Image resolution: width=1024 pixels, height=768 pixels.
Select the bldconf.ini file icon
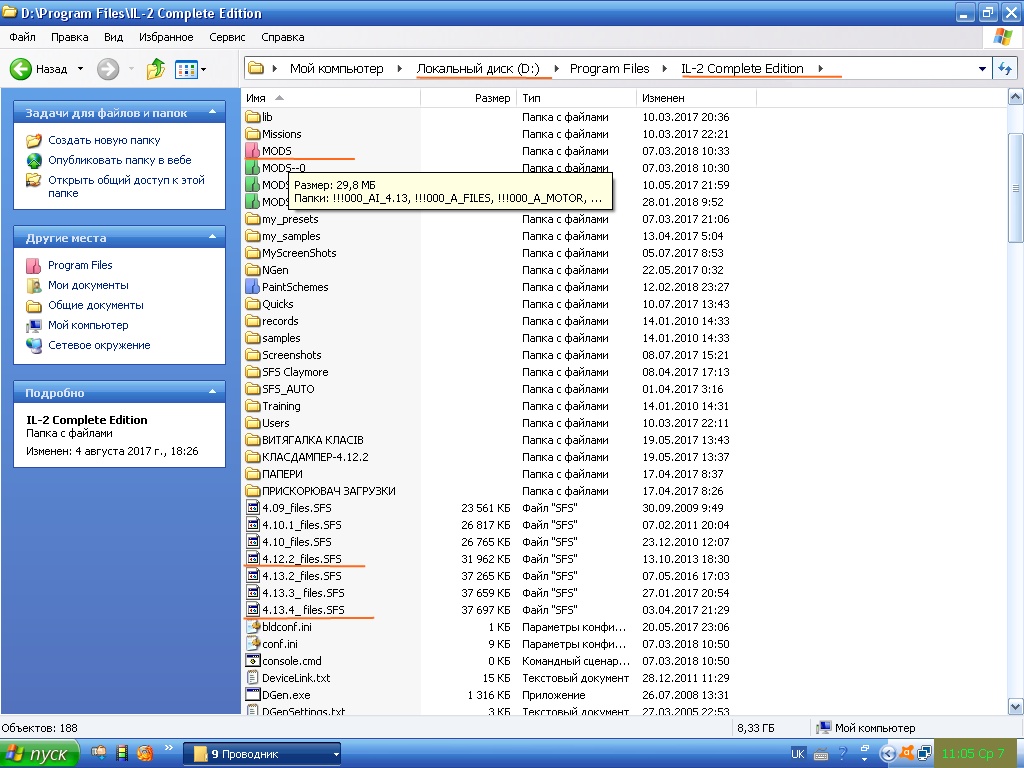[253, 626]
